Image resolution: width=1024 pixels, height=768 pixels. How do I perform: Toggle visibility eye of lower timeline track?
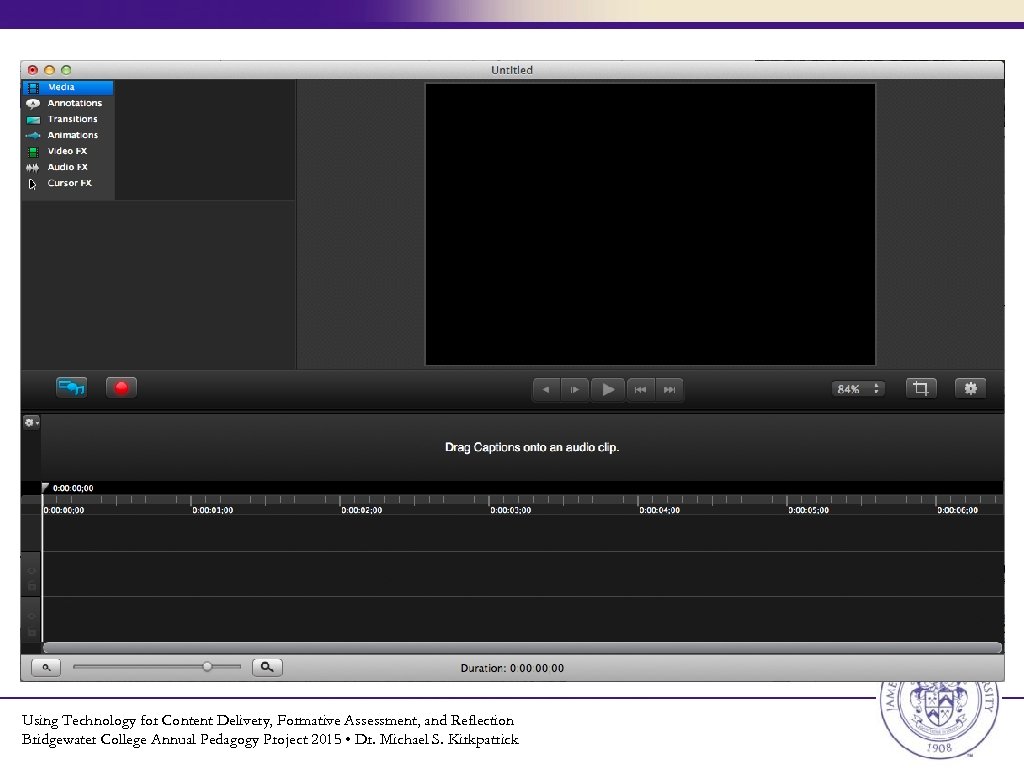tap(31, 616)
